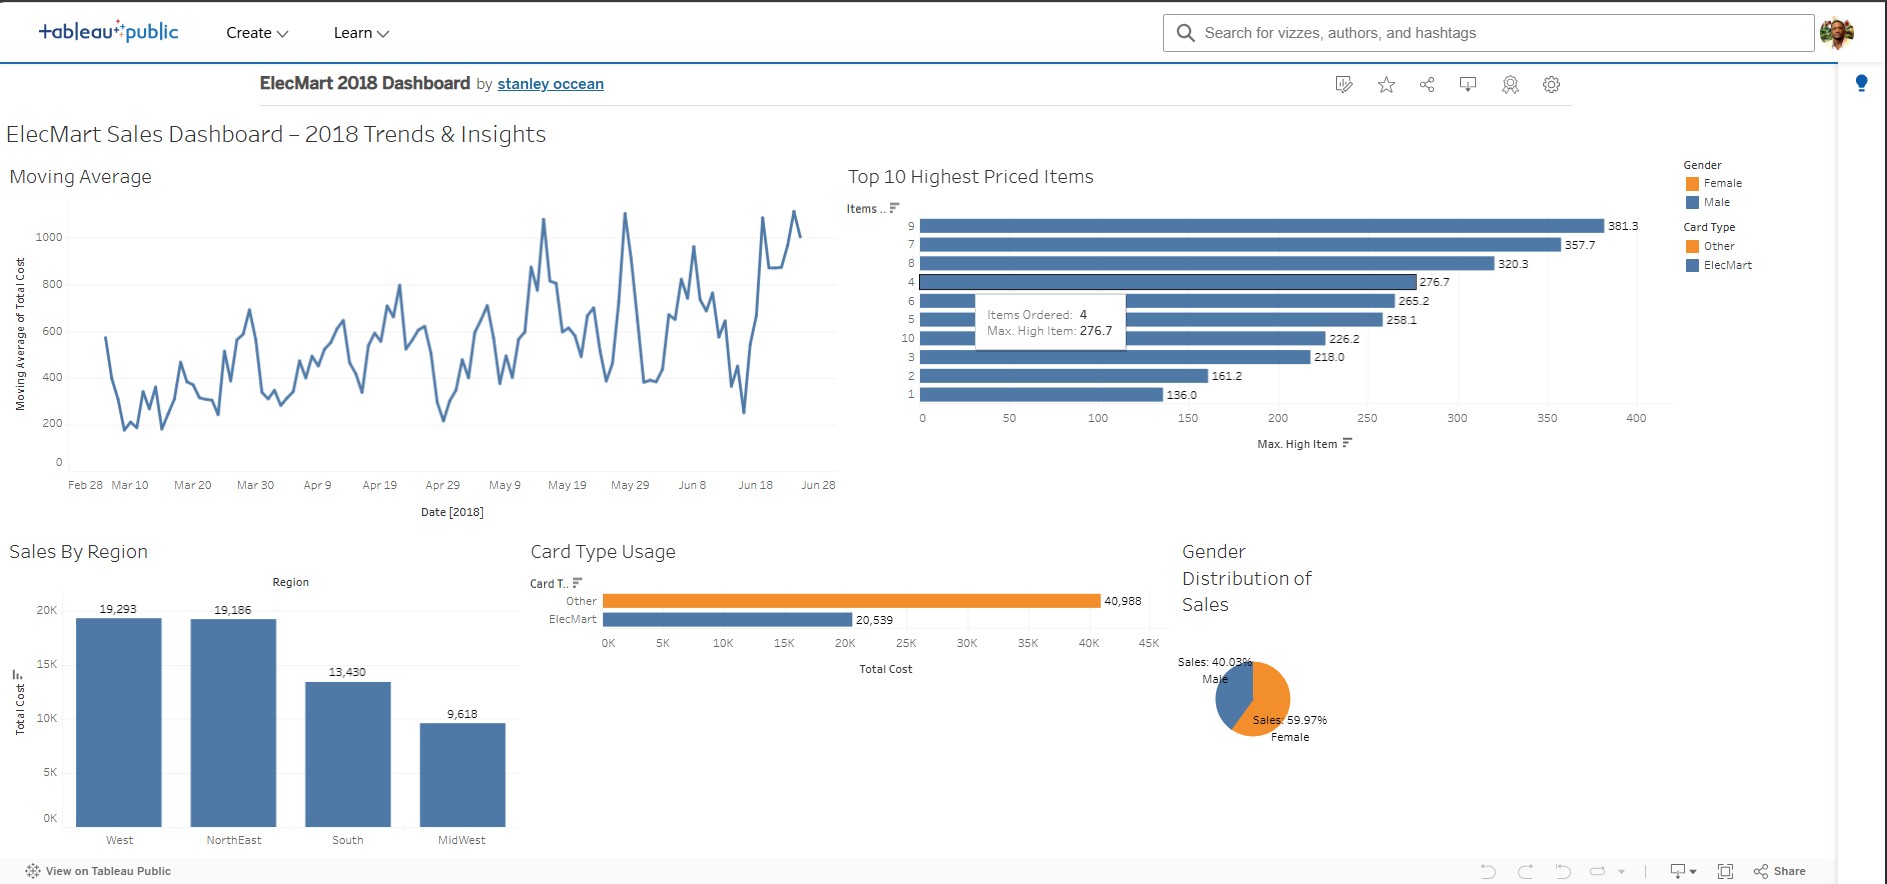
Task: Select Female orange swatch in Gender legend
Action: pos(1692,184)
